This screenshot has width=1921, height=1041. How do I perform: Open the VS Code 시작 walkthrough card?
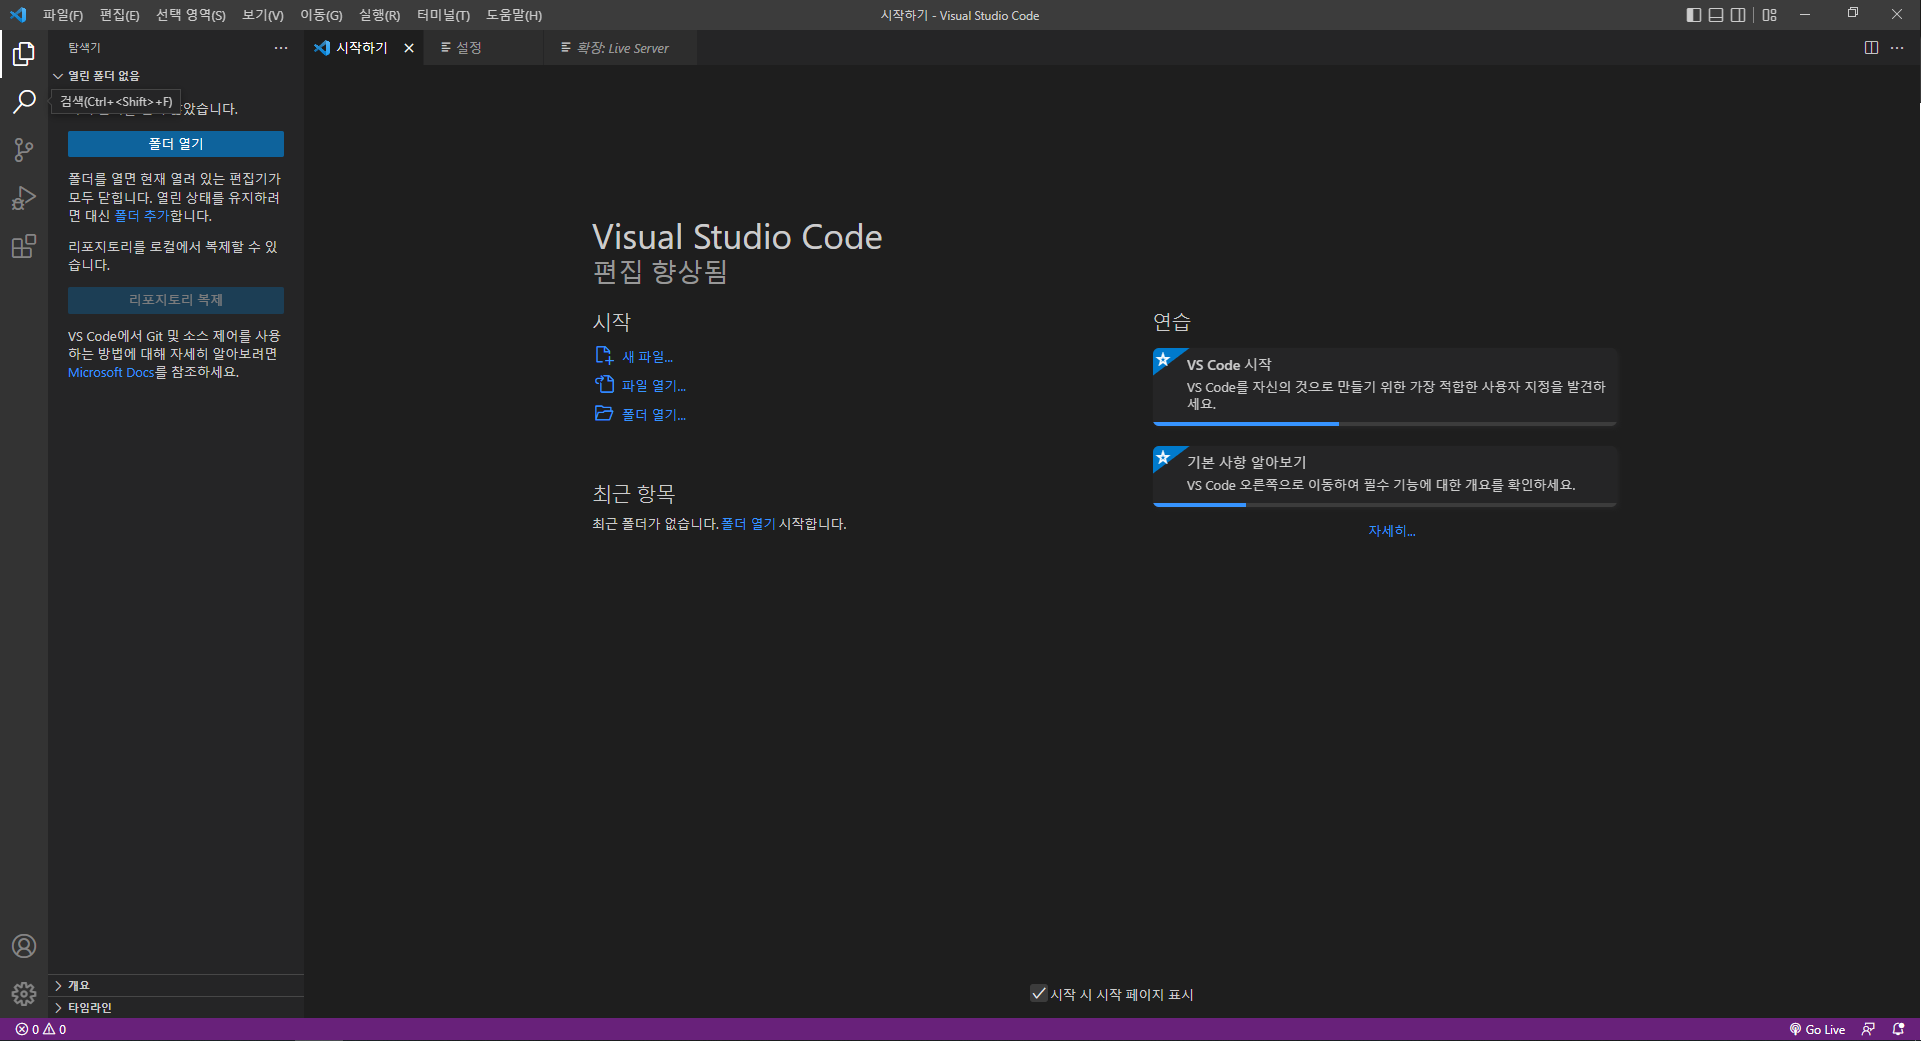(1385, 387)
